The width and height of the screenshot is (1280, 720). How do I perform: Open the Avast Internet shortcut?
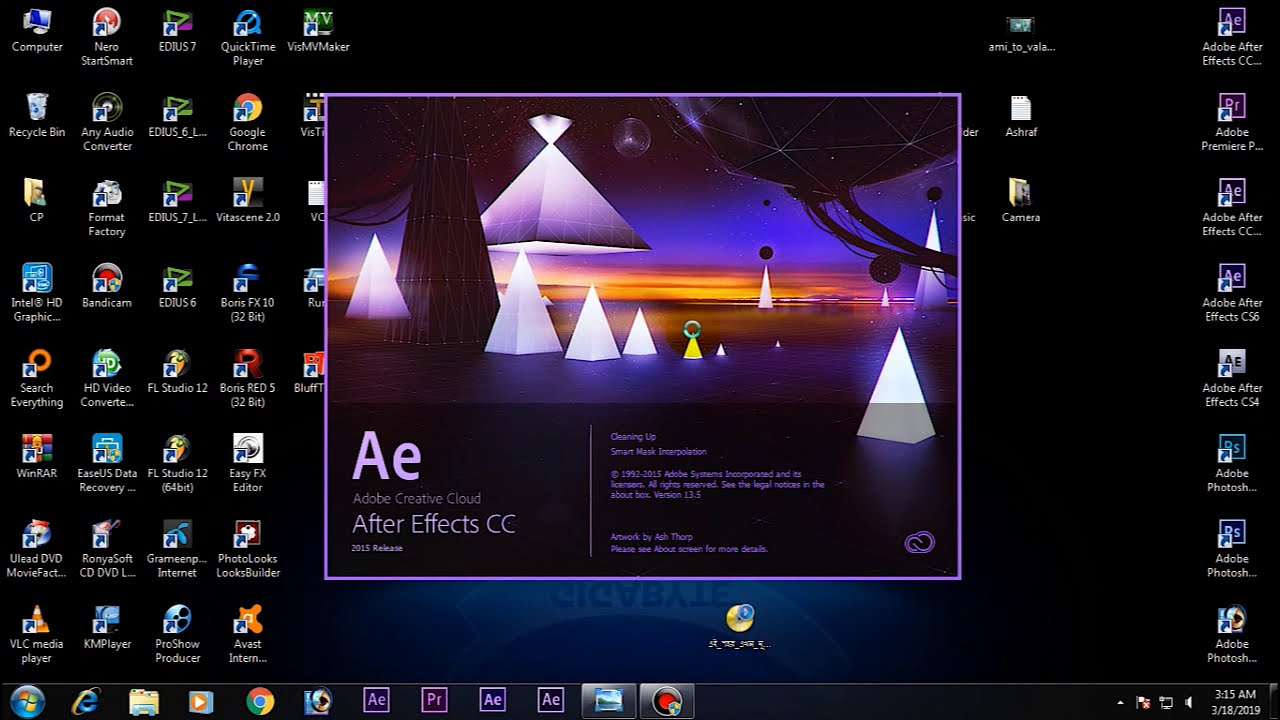(x=248, y=635)
